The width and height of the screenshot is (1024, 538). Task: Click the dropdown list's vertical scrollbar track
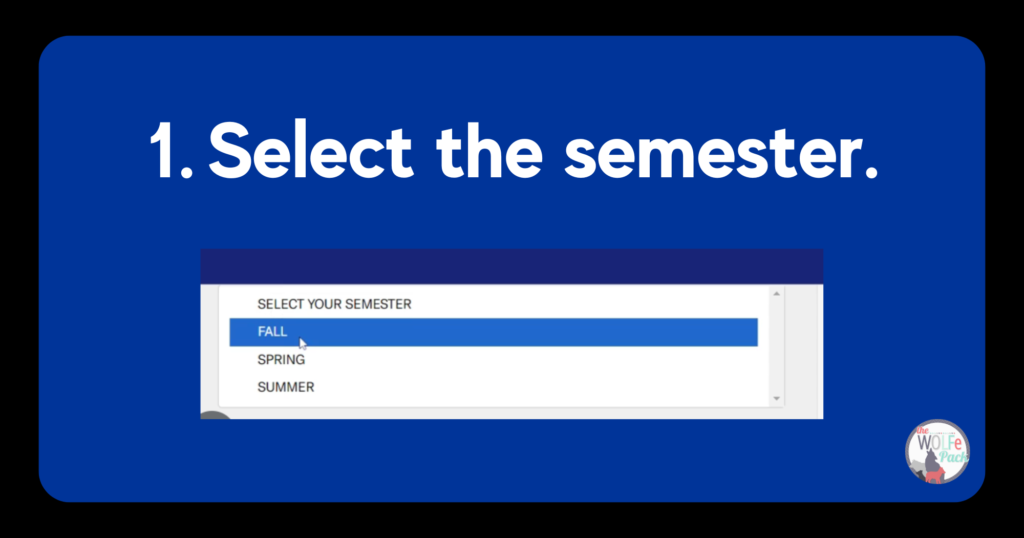coord(776,346)
